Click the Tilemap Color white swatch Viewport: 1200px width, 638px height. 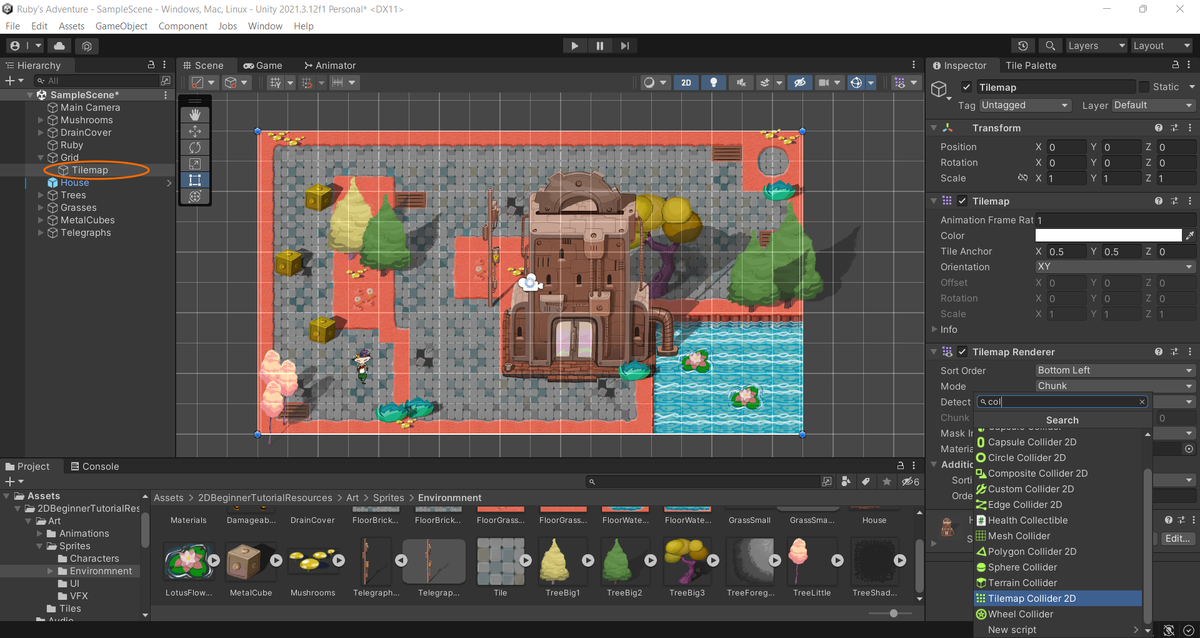pyautogui.click(x=1108, y=236)
